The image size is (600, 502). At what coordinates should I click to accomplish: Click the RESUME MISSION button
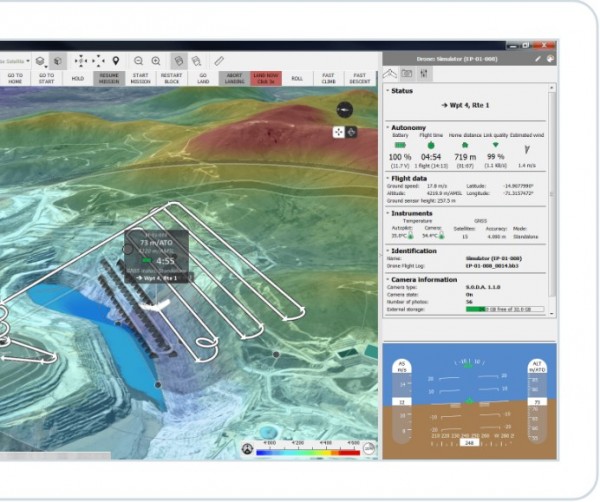[109, 78]
